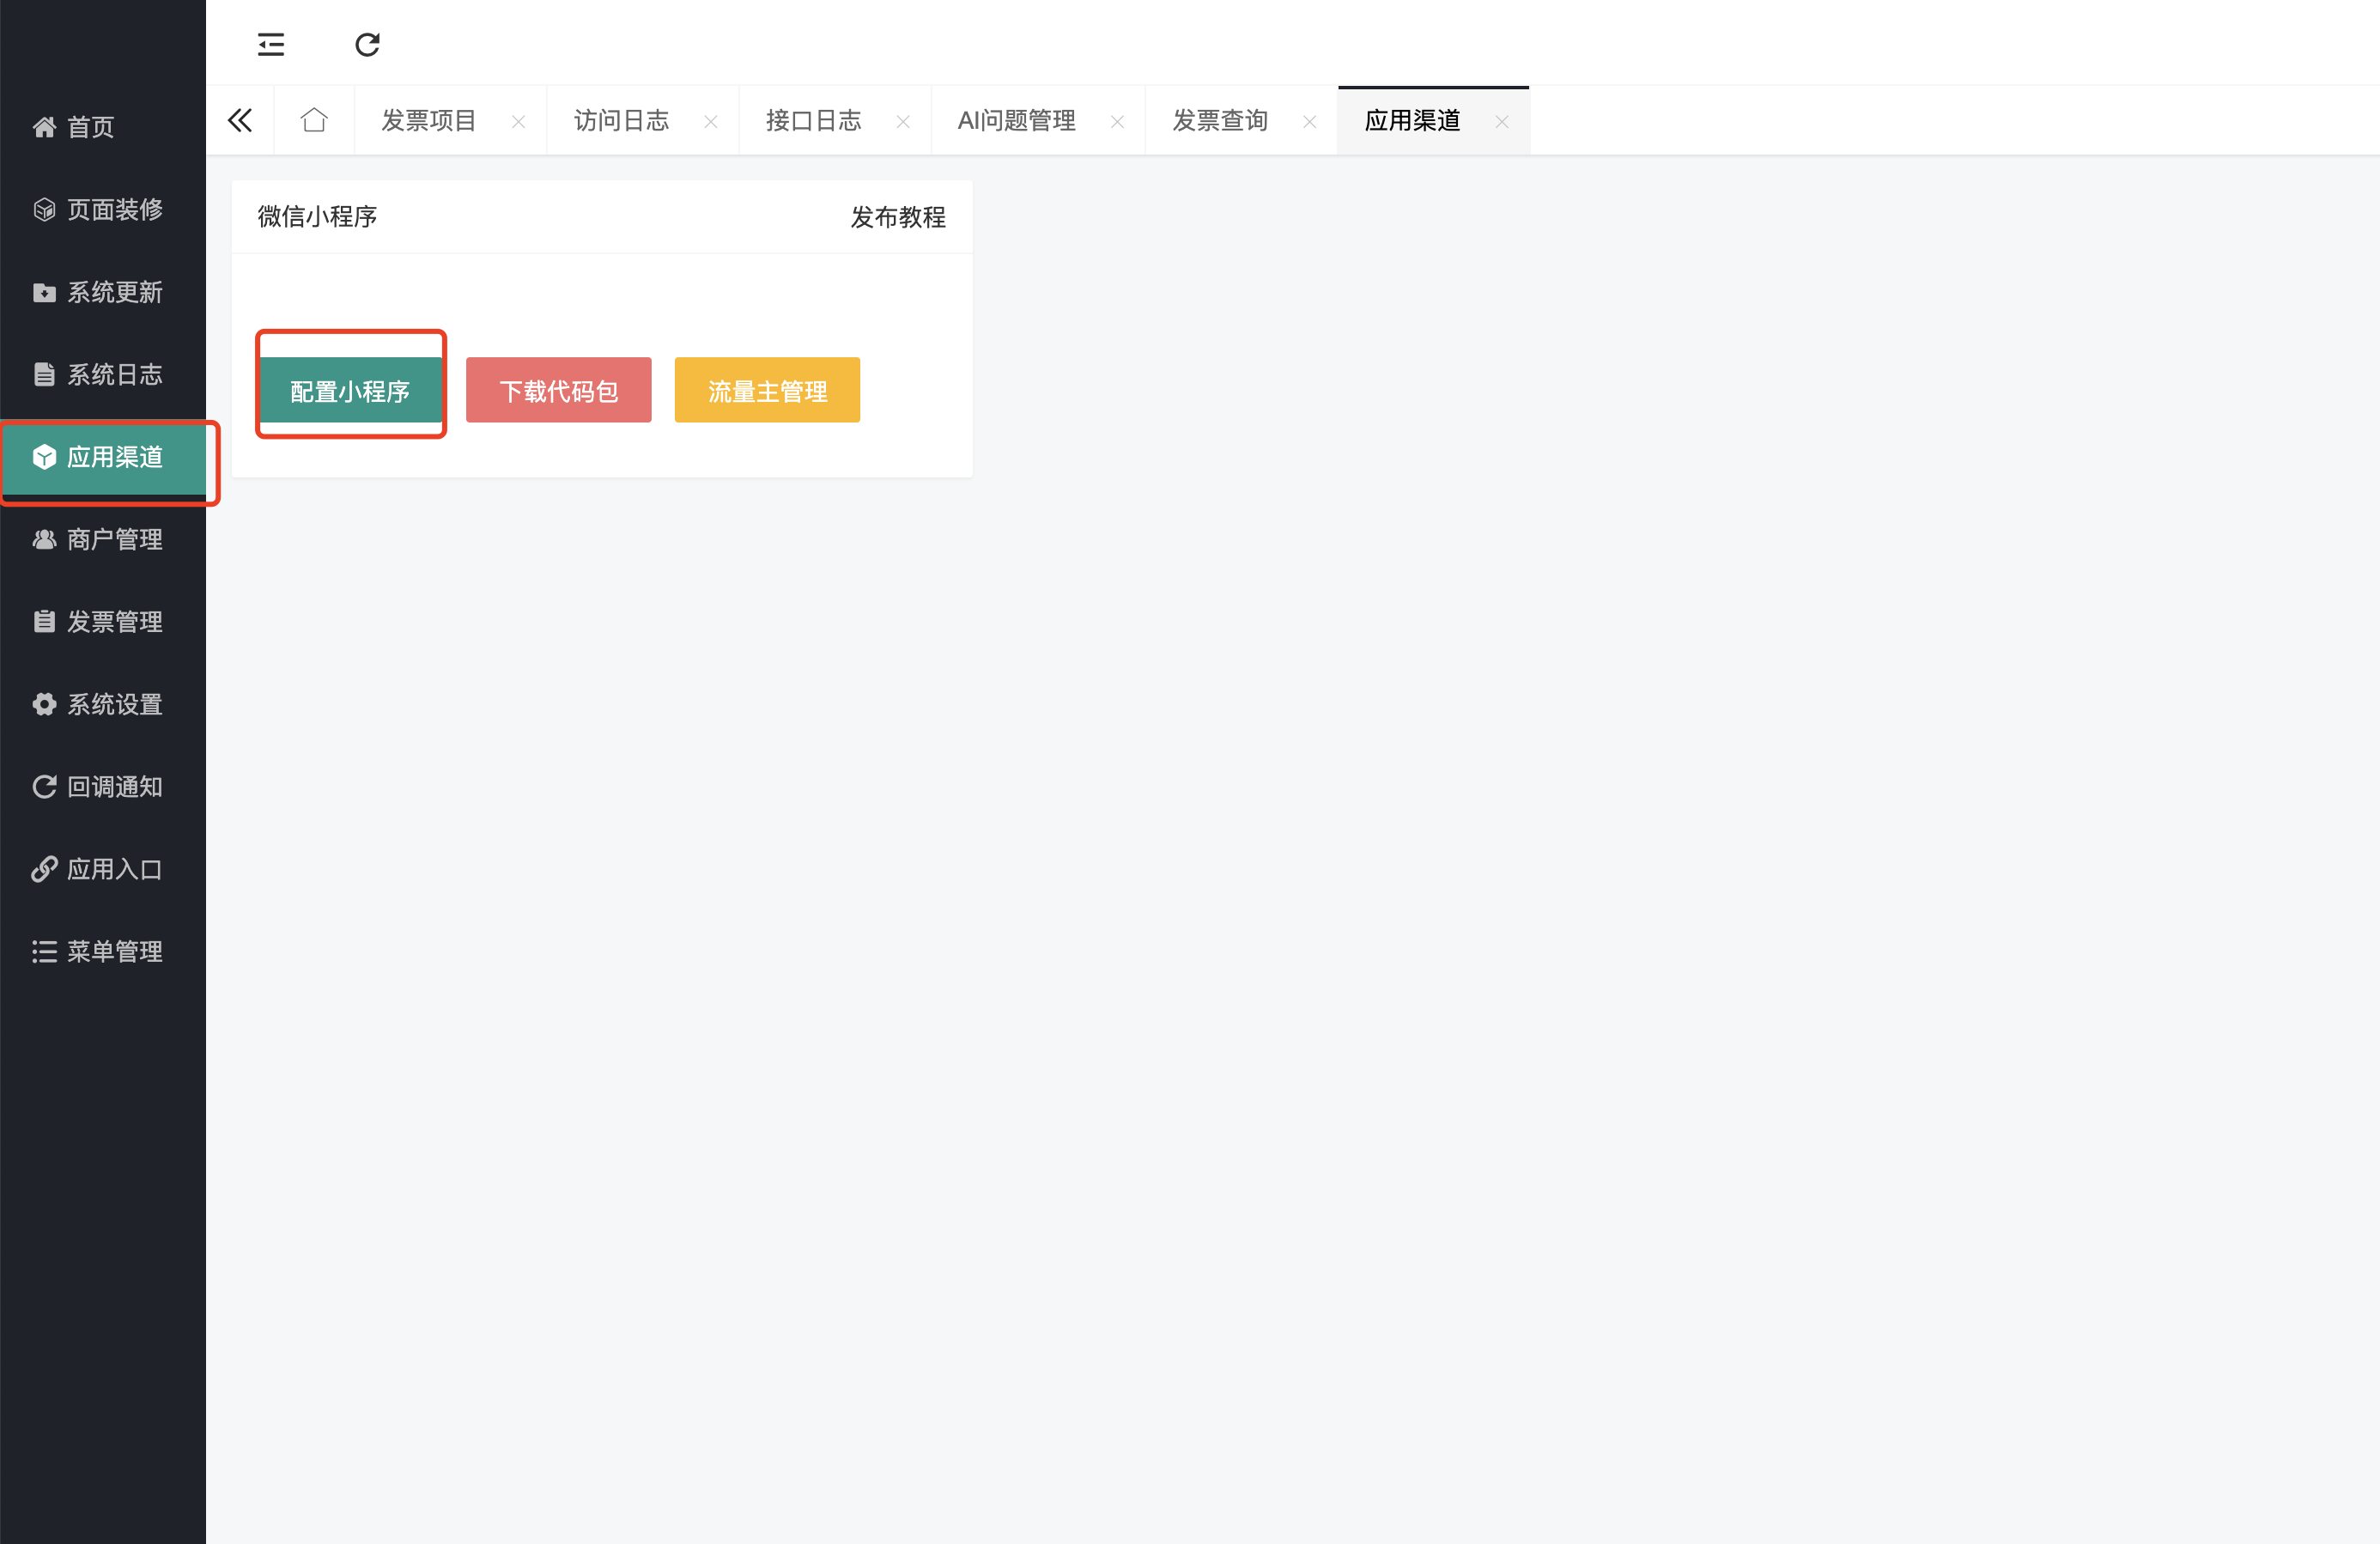The image size is (2380, 1544).
Task: Close the 发票项目 tab
Action: [x=518, y=122]
